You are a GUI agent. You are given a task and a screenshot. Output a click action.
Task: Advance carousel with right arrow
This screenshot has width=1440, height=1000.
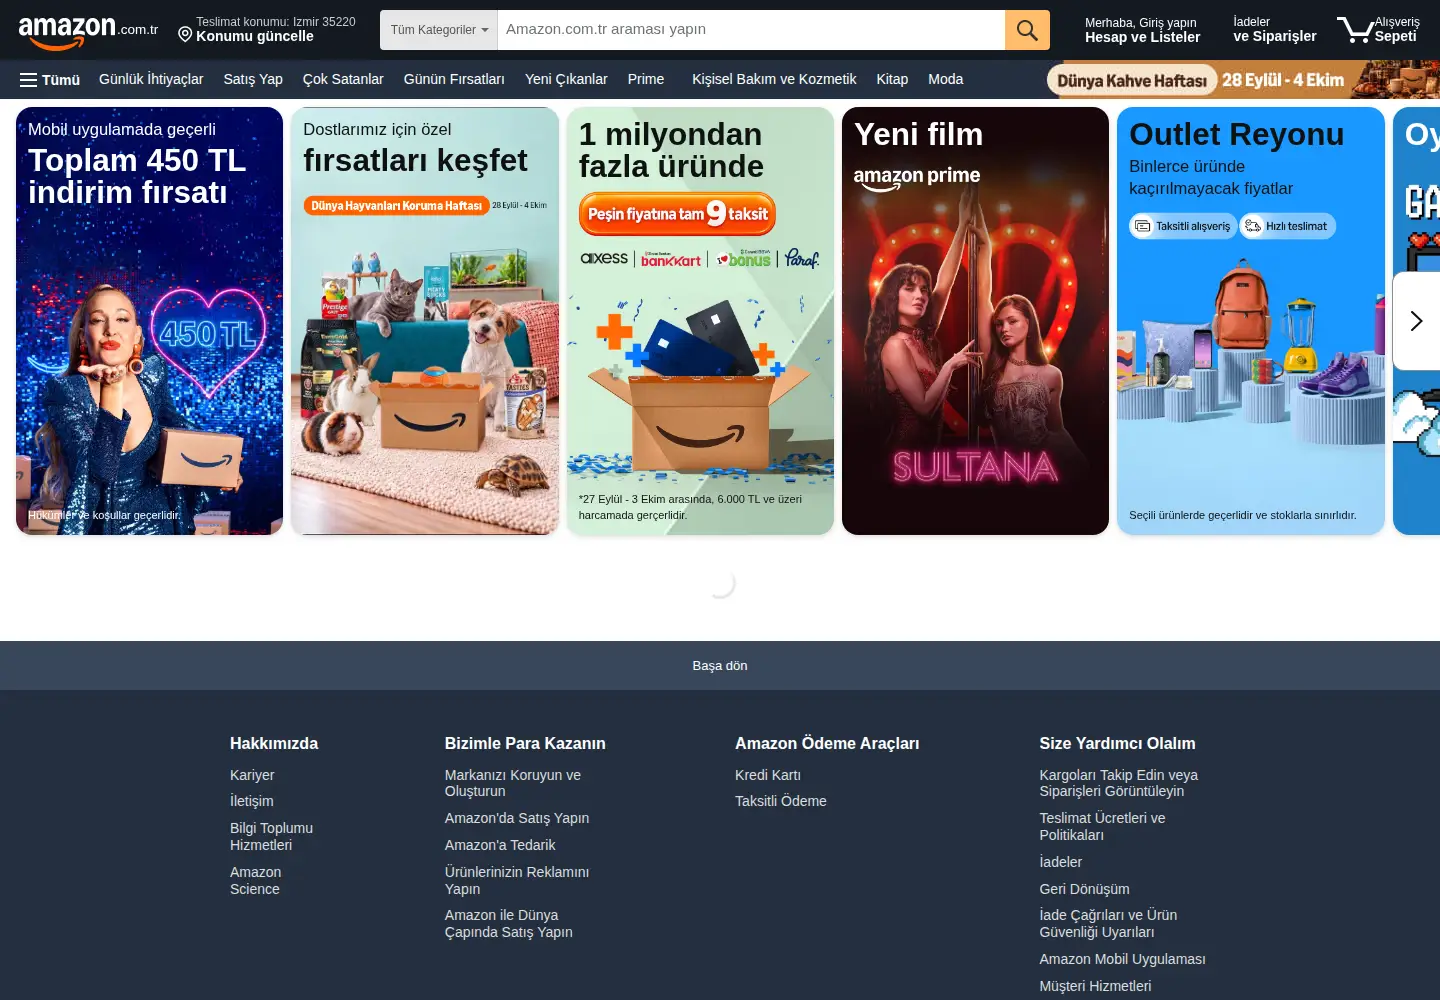tap(1416, 321)
